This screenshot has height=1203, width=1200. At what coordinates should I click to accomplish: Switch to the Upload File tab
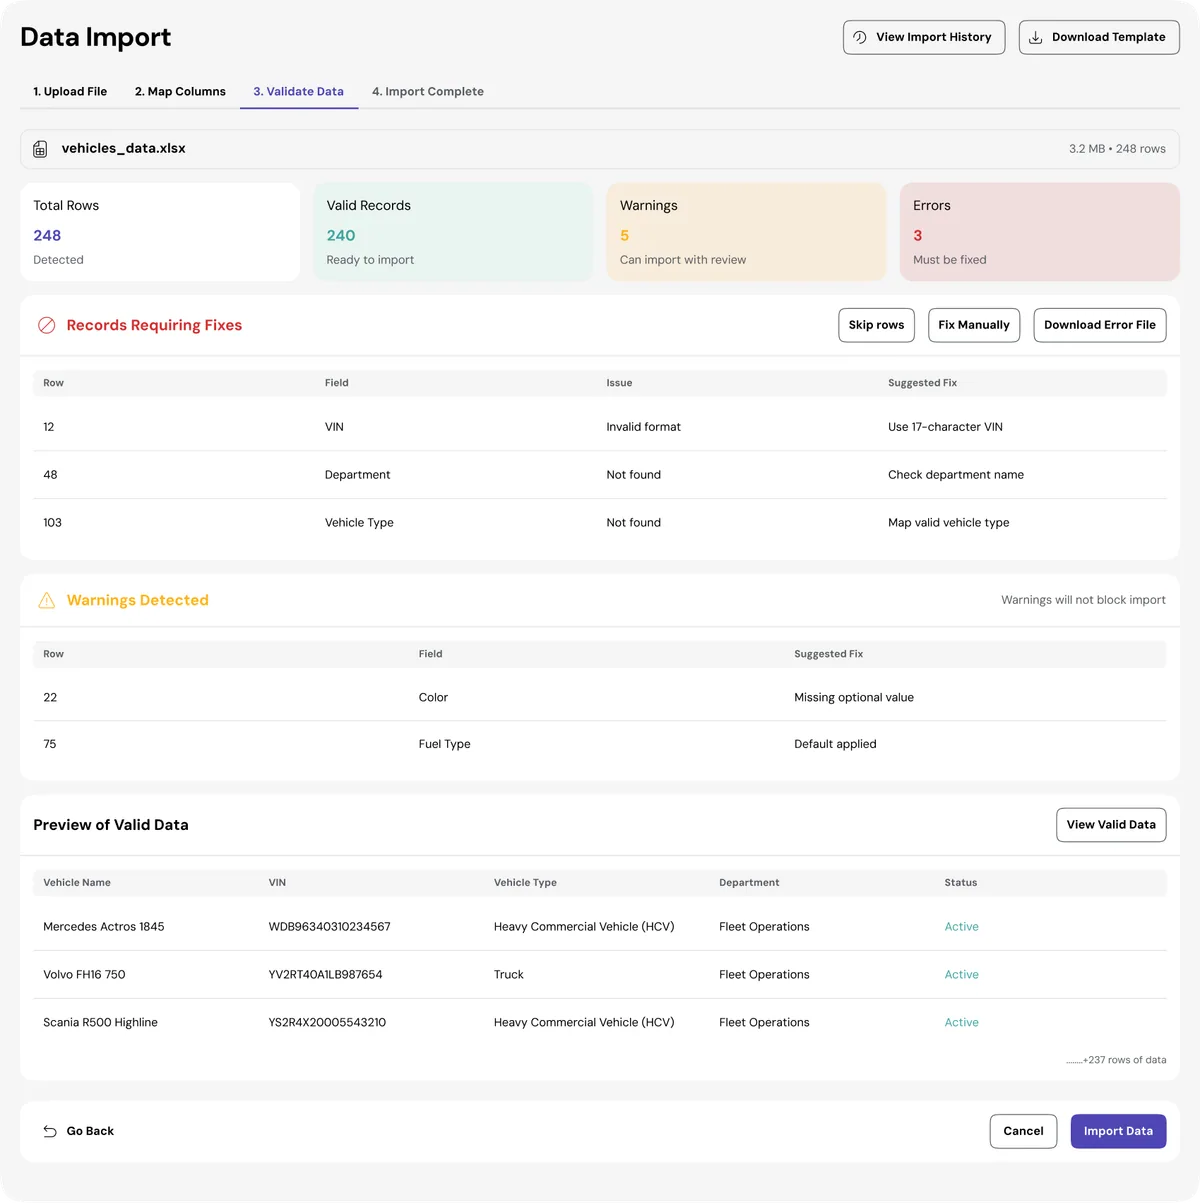tap(70, 91)
